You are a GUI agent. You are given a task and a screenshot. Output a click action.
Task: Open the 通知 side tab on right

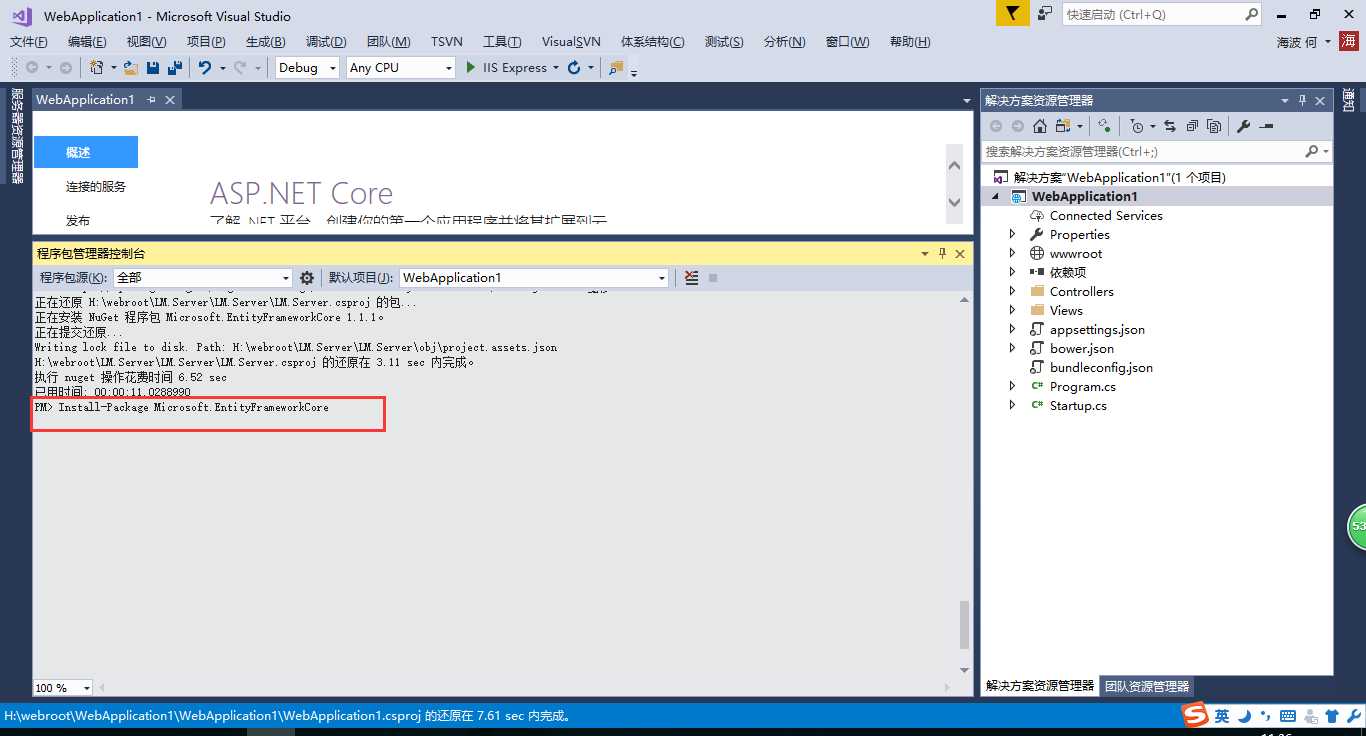[x=1348, y=100]
